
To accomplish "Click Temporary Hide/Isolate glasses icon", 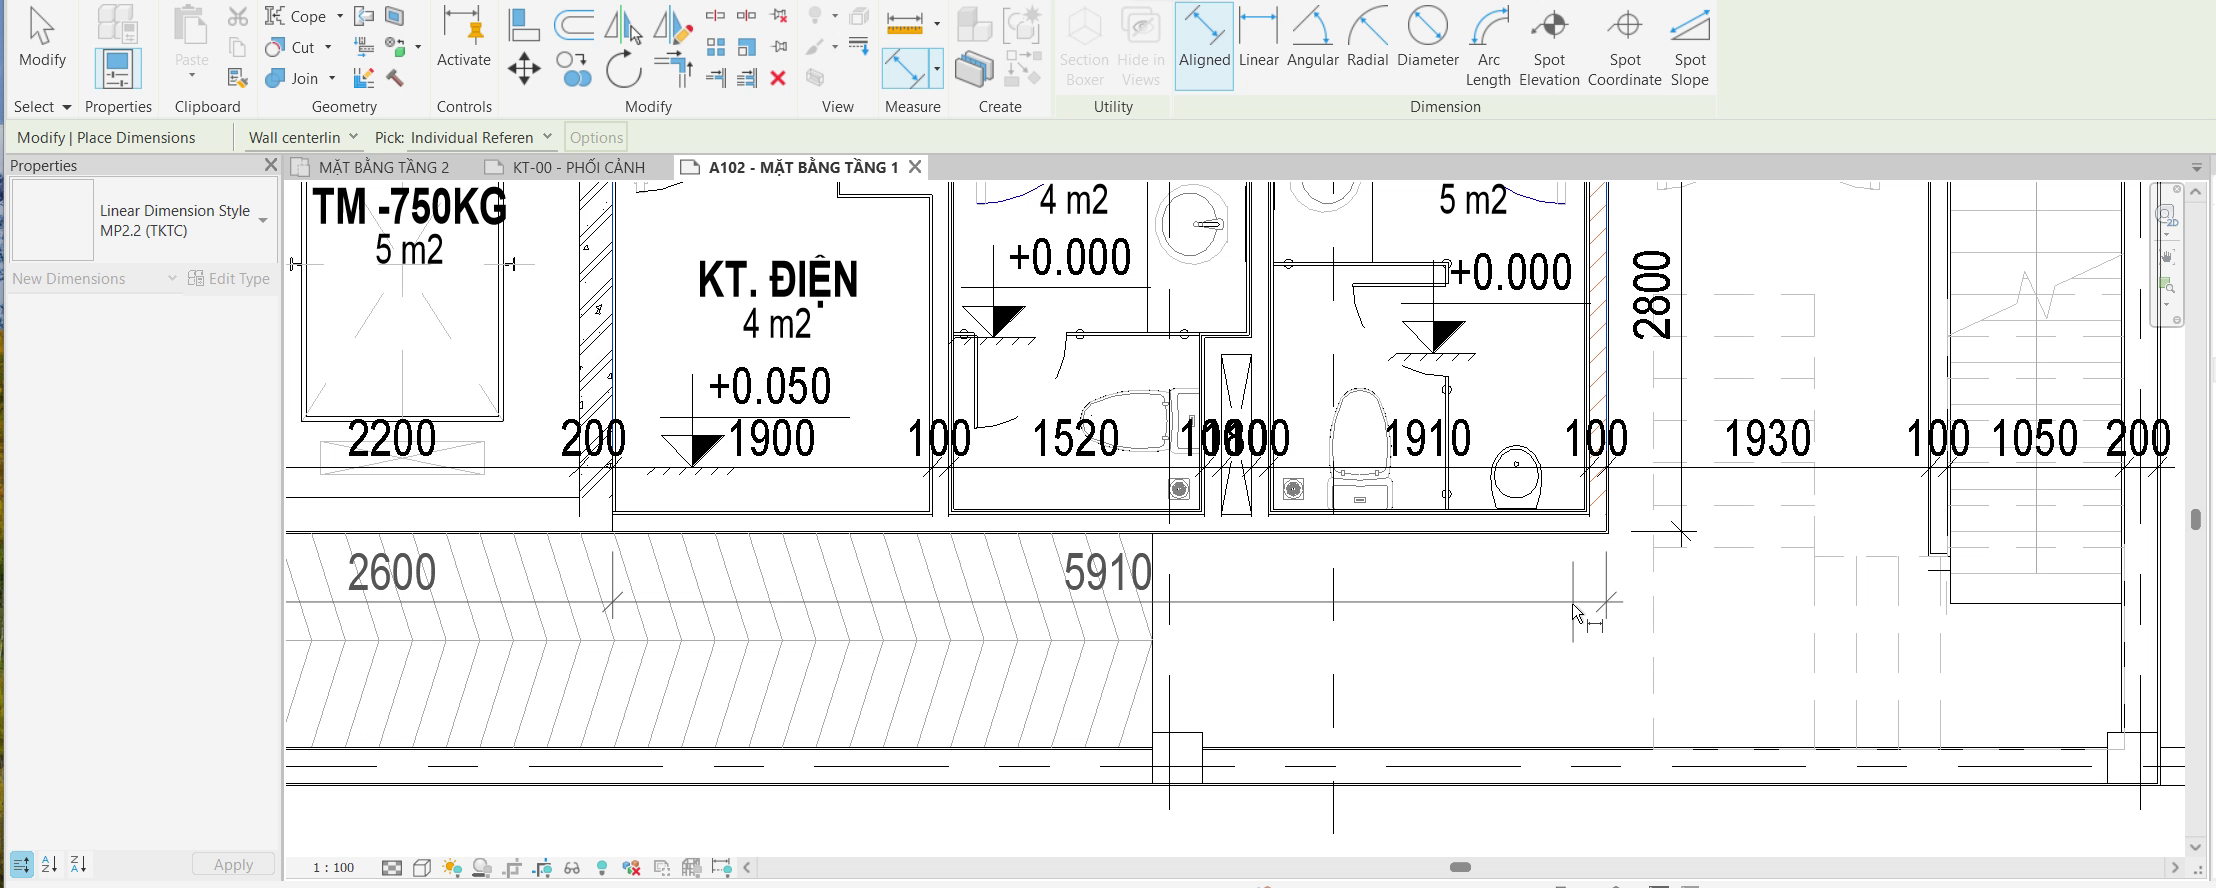I will (x=572, y=867).
